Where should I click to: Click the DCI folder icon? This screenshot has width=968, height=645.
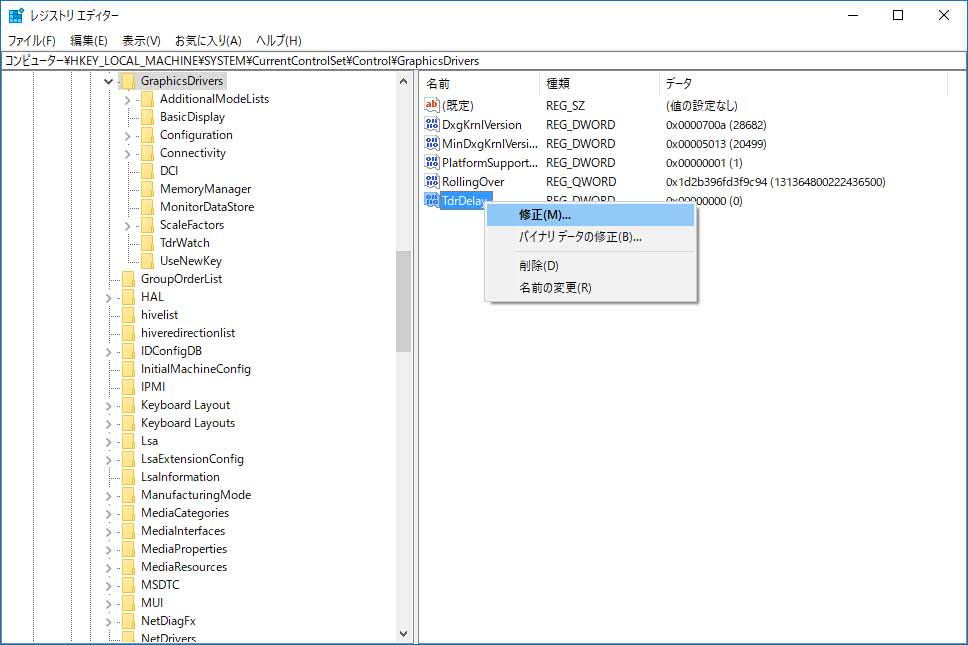(147, 170)
